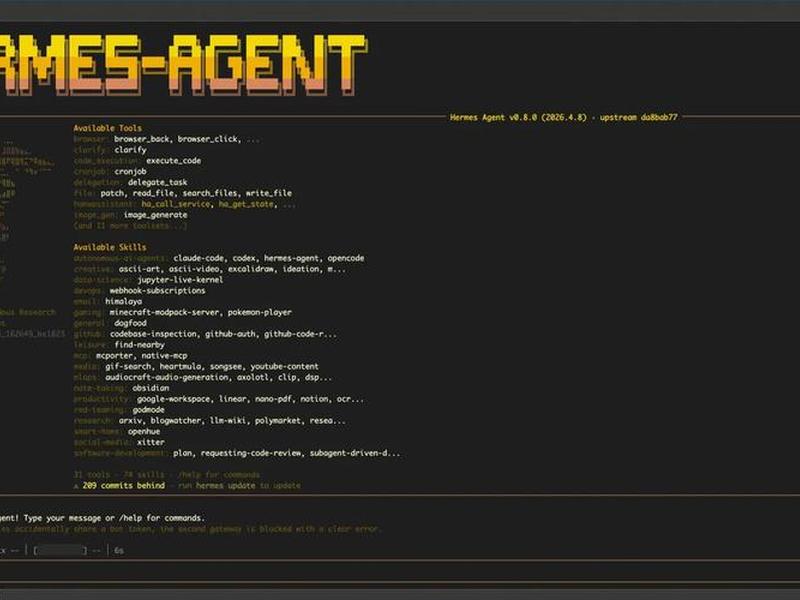Click the 'openhue' skill
The width and height of the screenshot is (800, 600).
click(144, 432)
